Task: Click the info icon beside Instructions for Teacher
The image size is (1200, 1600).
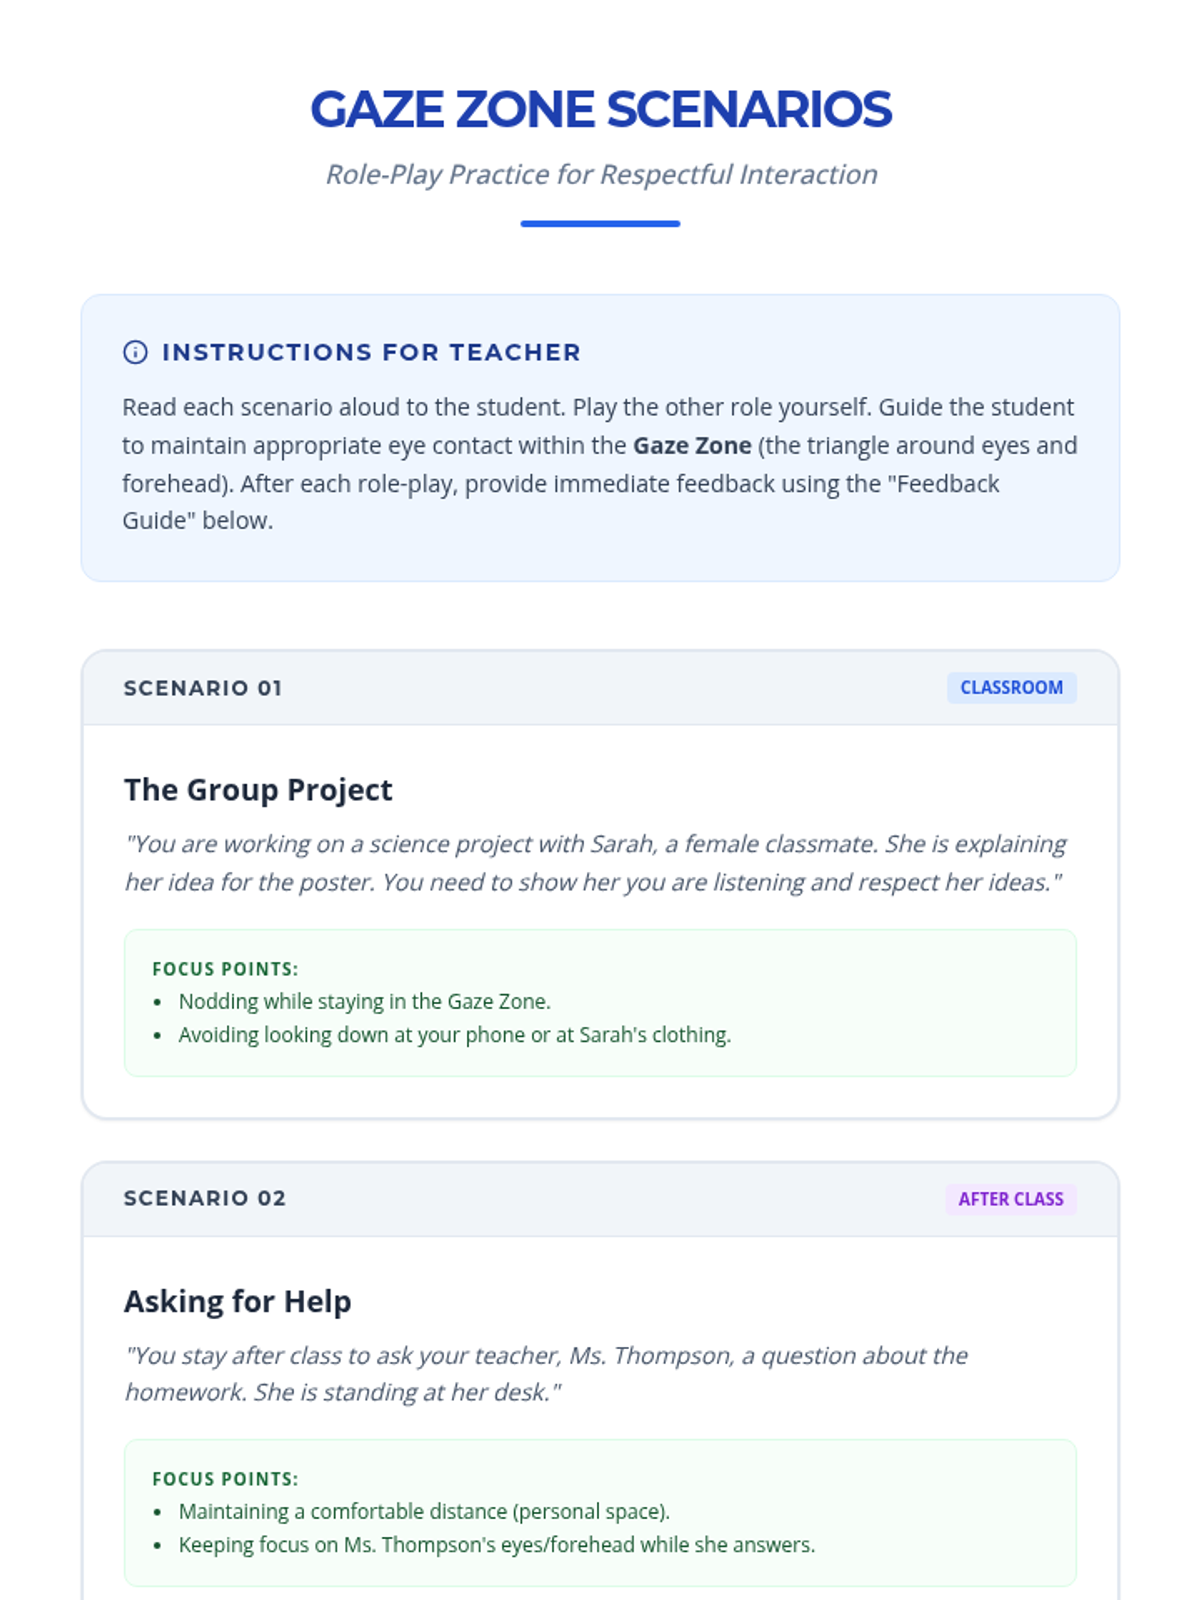Action: click(x=135, y=352)
